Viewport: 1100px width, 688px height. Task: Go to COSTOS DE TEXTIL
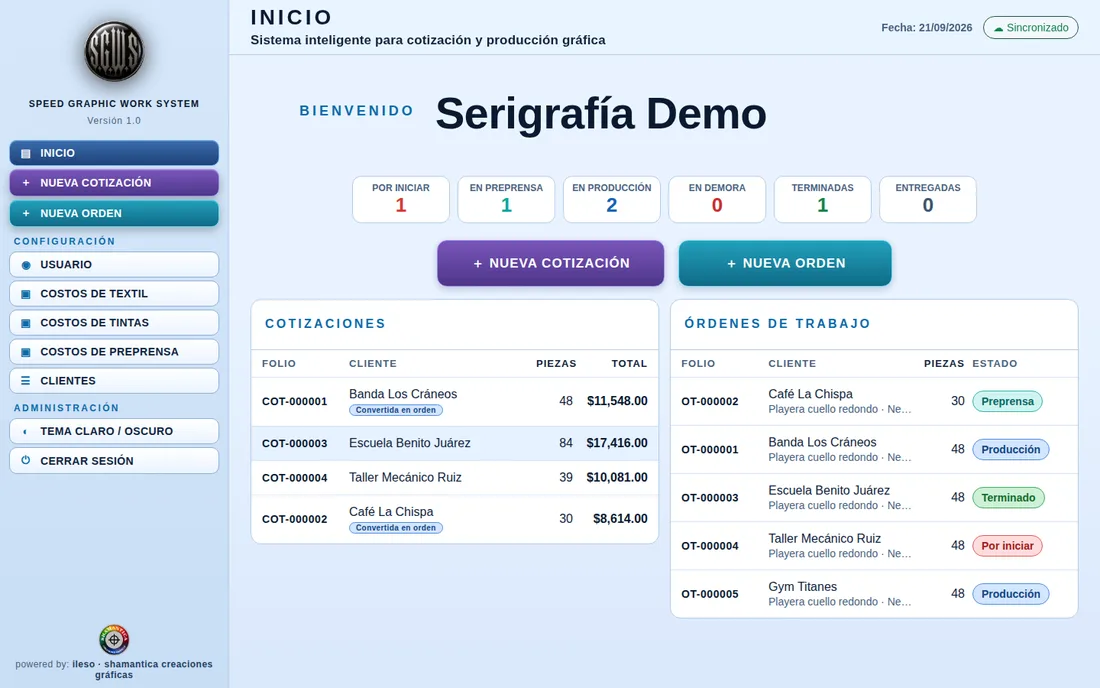tap(114, 294)
